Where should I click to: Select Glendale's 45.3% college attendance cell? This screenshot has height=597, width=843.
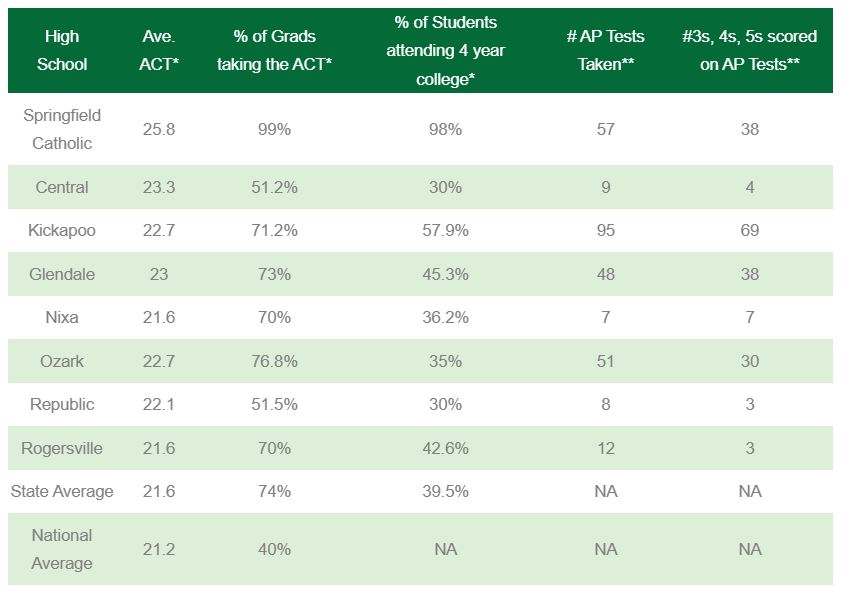click(x=440, y=274)
